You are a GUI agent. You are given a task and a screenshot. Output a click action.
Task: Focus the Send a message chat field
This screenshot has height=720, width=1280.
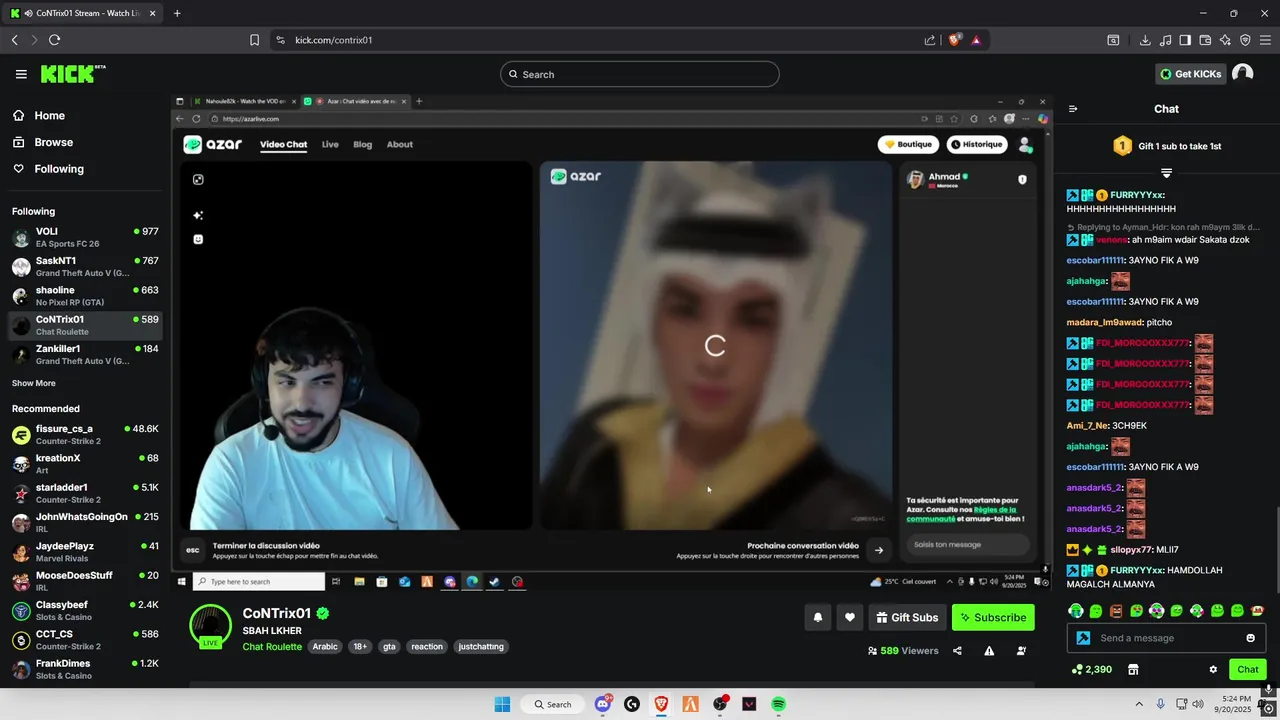[1165, 638]
